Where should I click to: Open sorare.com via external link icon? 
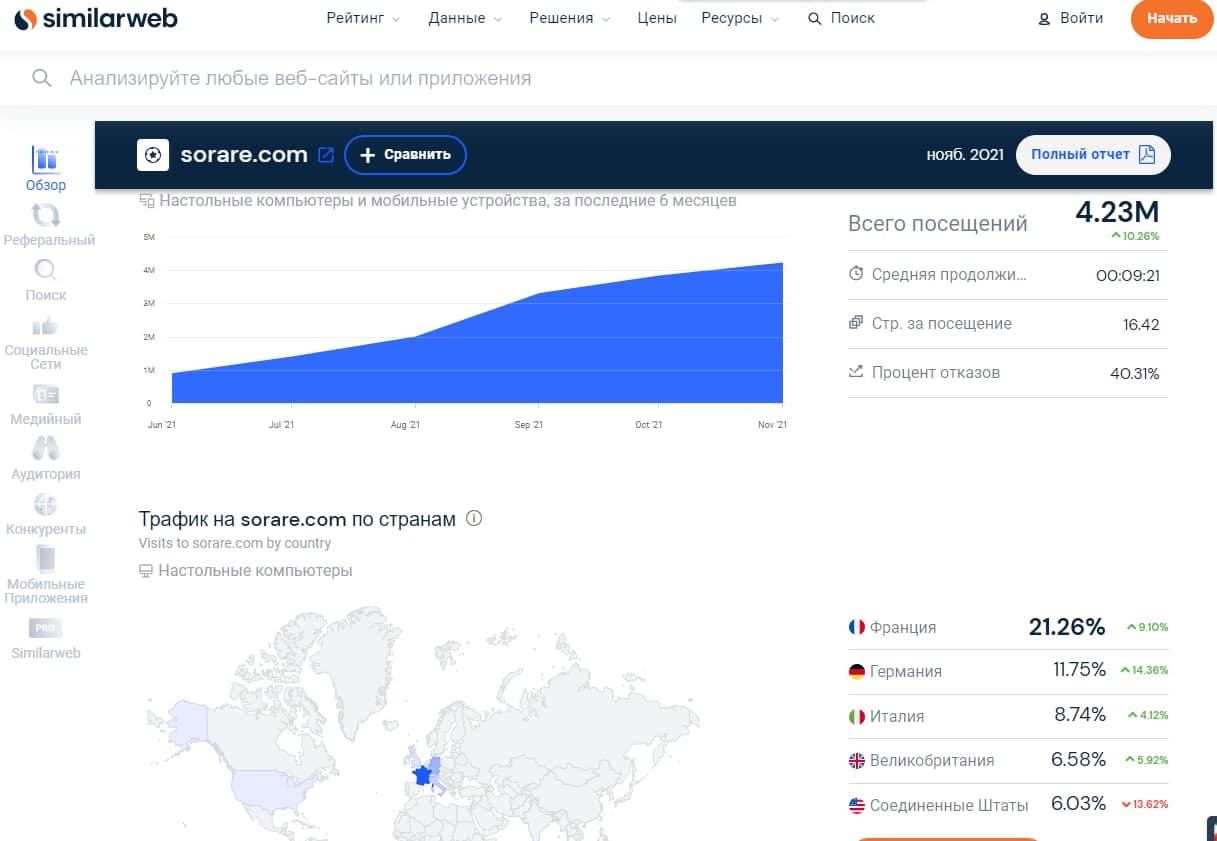click(x=326, y=155)
